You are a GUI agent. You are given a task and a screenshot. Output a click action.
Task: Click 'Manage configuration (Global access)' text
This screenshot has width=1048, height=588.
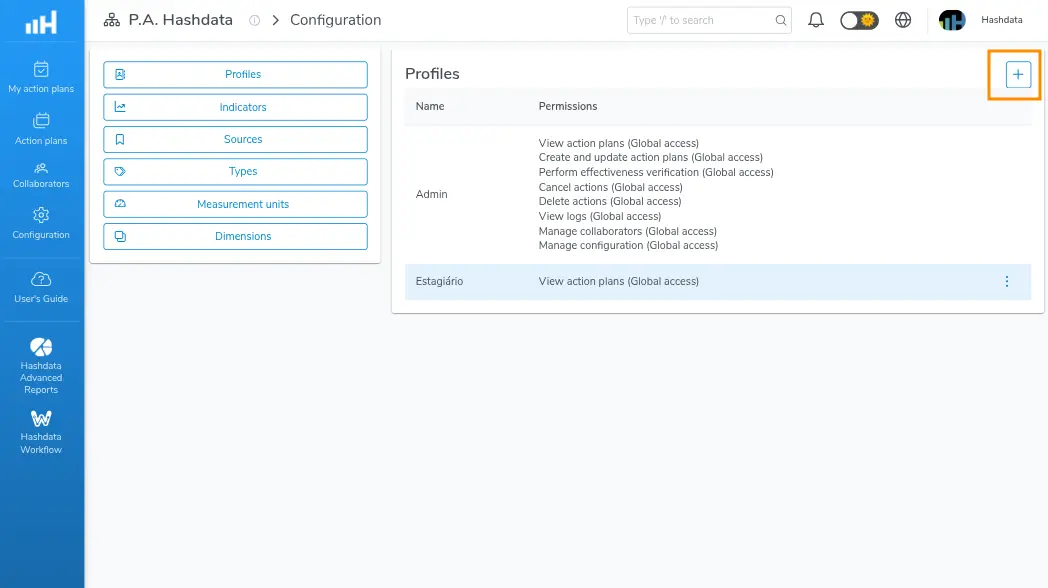pyautogui.click(x=628, y=245)
